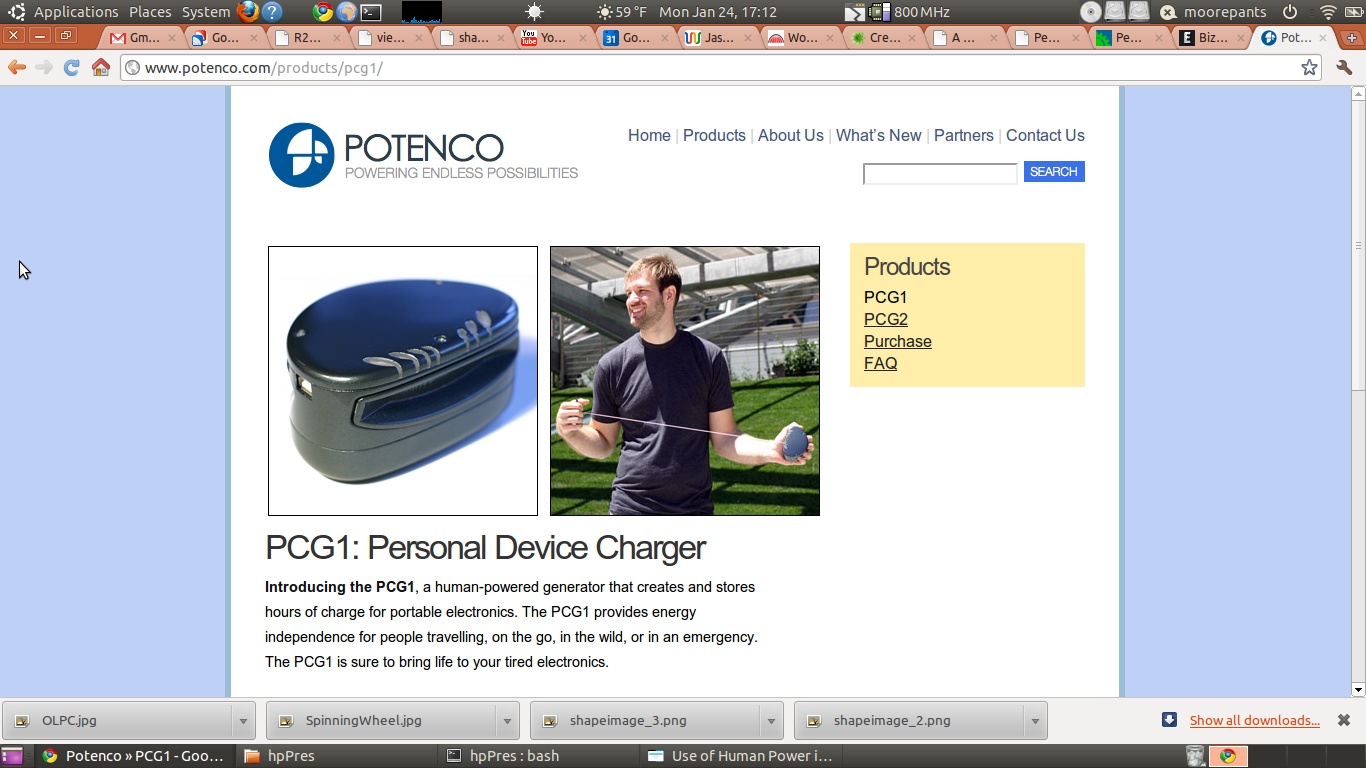Switch to the Biz... tab
The image size is (1366, 768).
point(1210,38)
